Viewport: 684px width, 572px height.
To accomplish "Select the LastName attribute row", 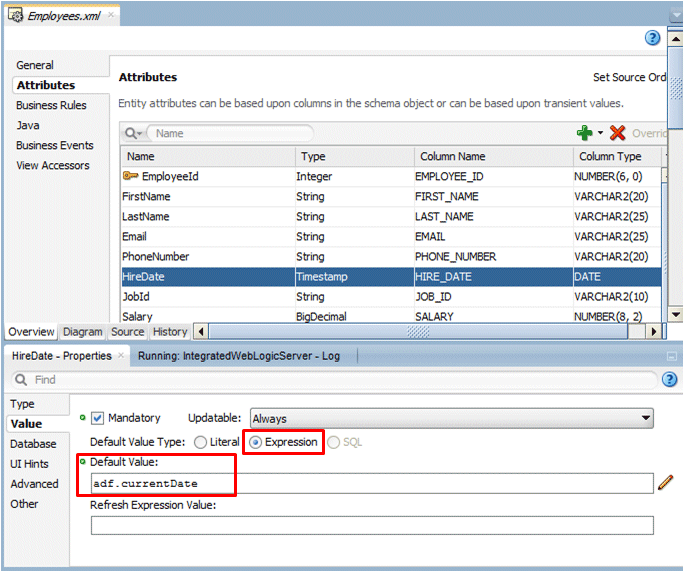I will [x=391, y=216].
